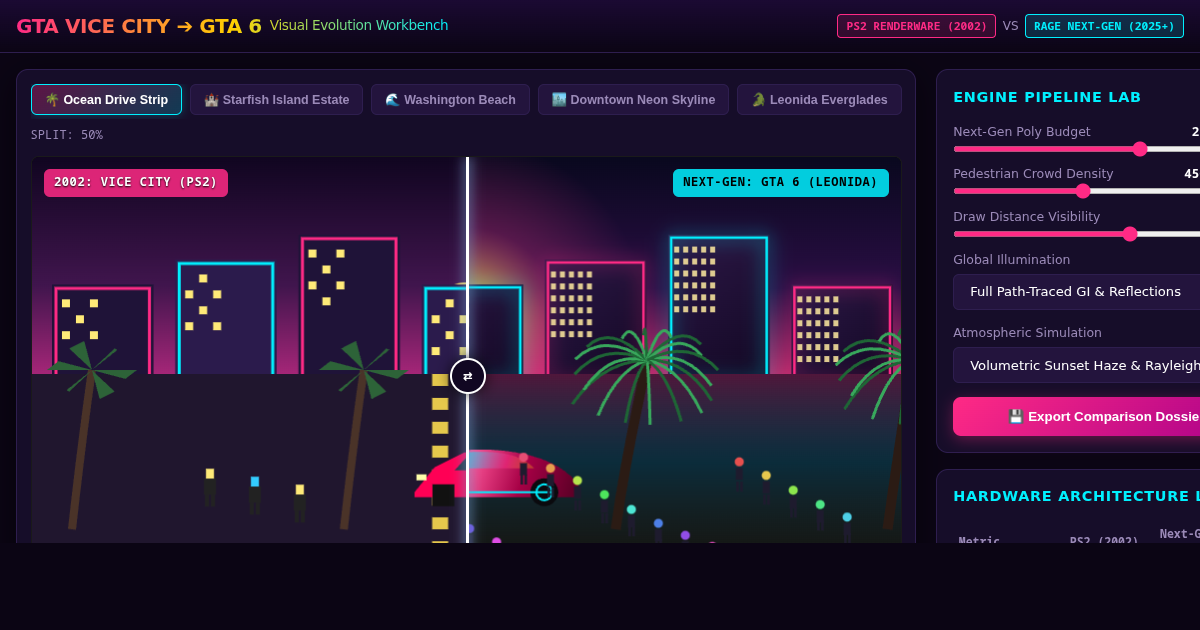Click the Visual Evolution Workbench subtitle
The image size is (1200, 630).
[359, 26]
